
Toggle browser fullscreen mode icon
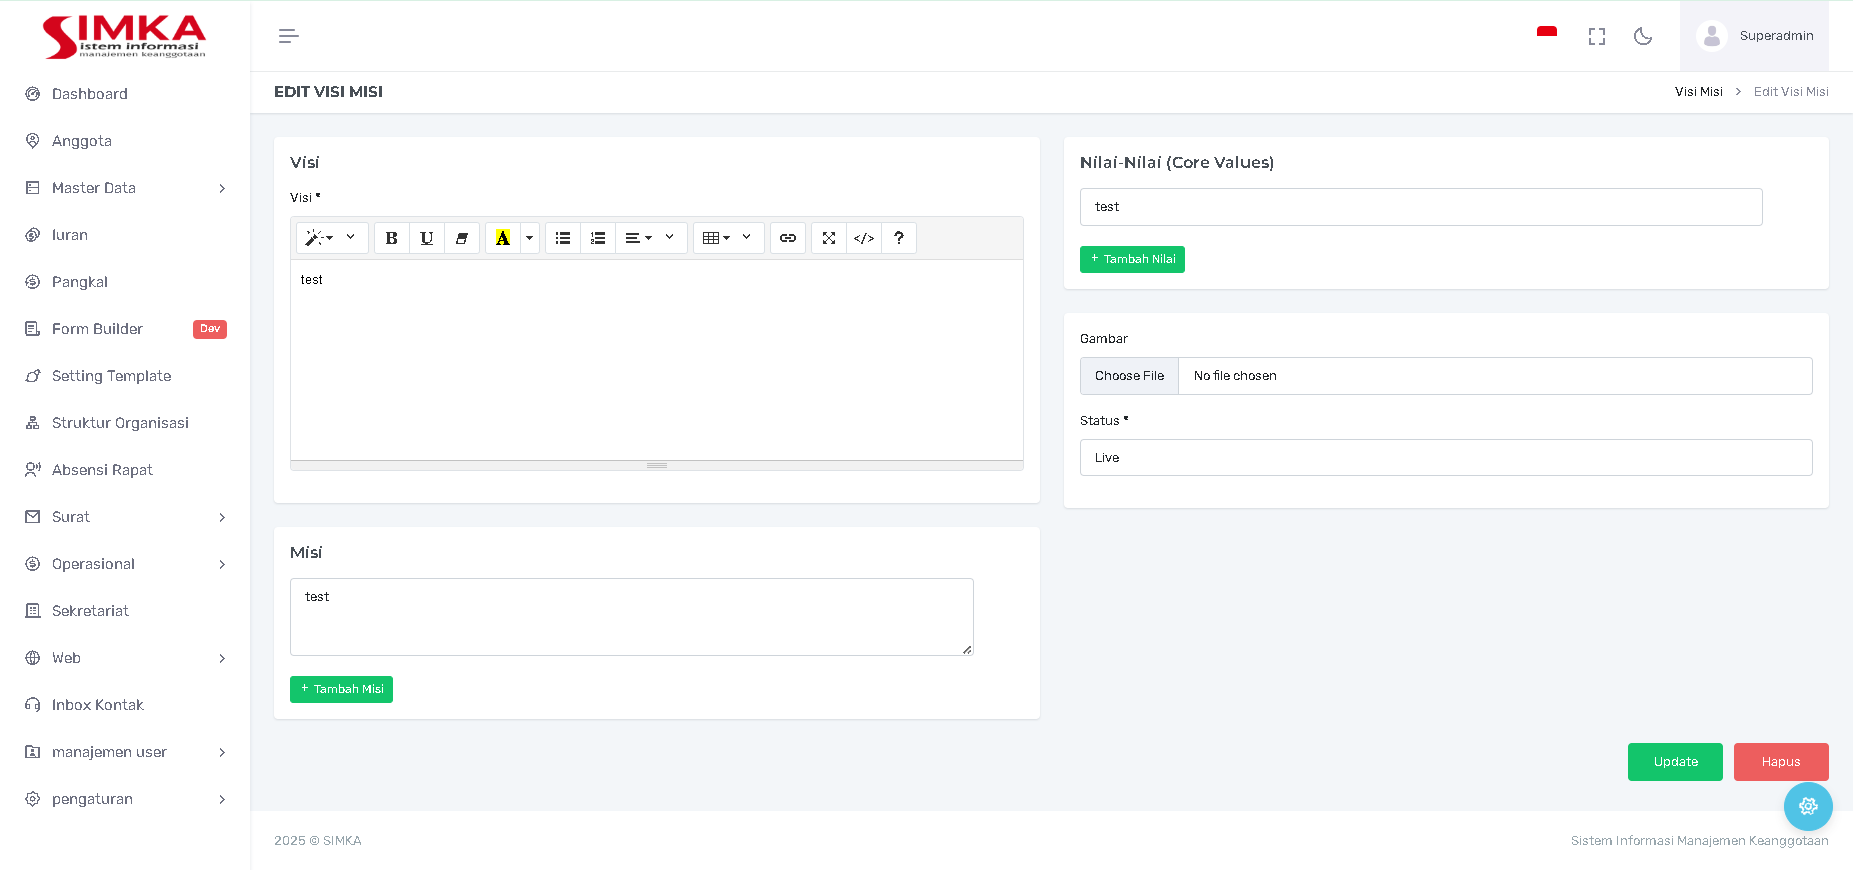point(1596,36)
